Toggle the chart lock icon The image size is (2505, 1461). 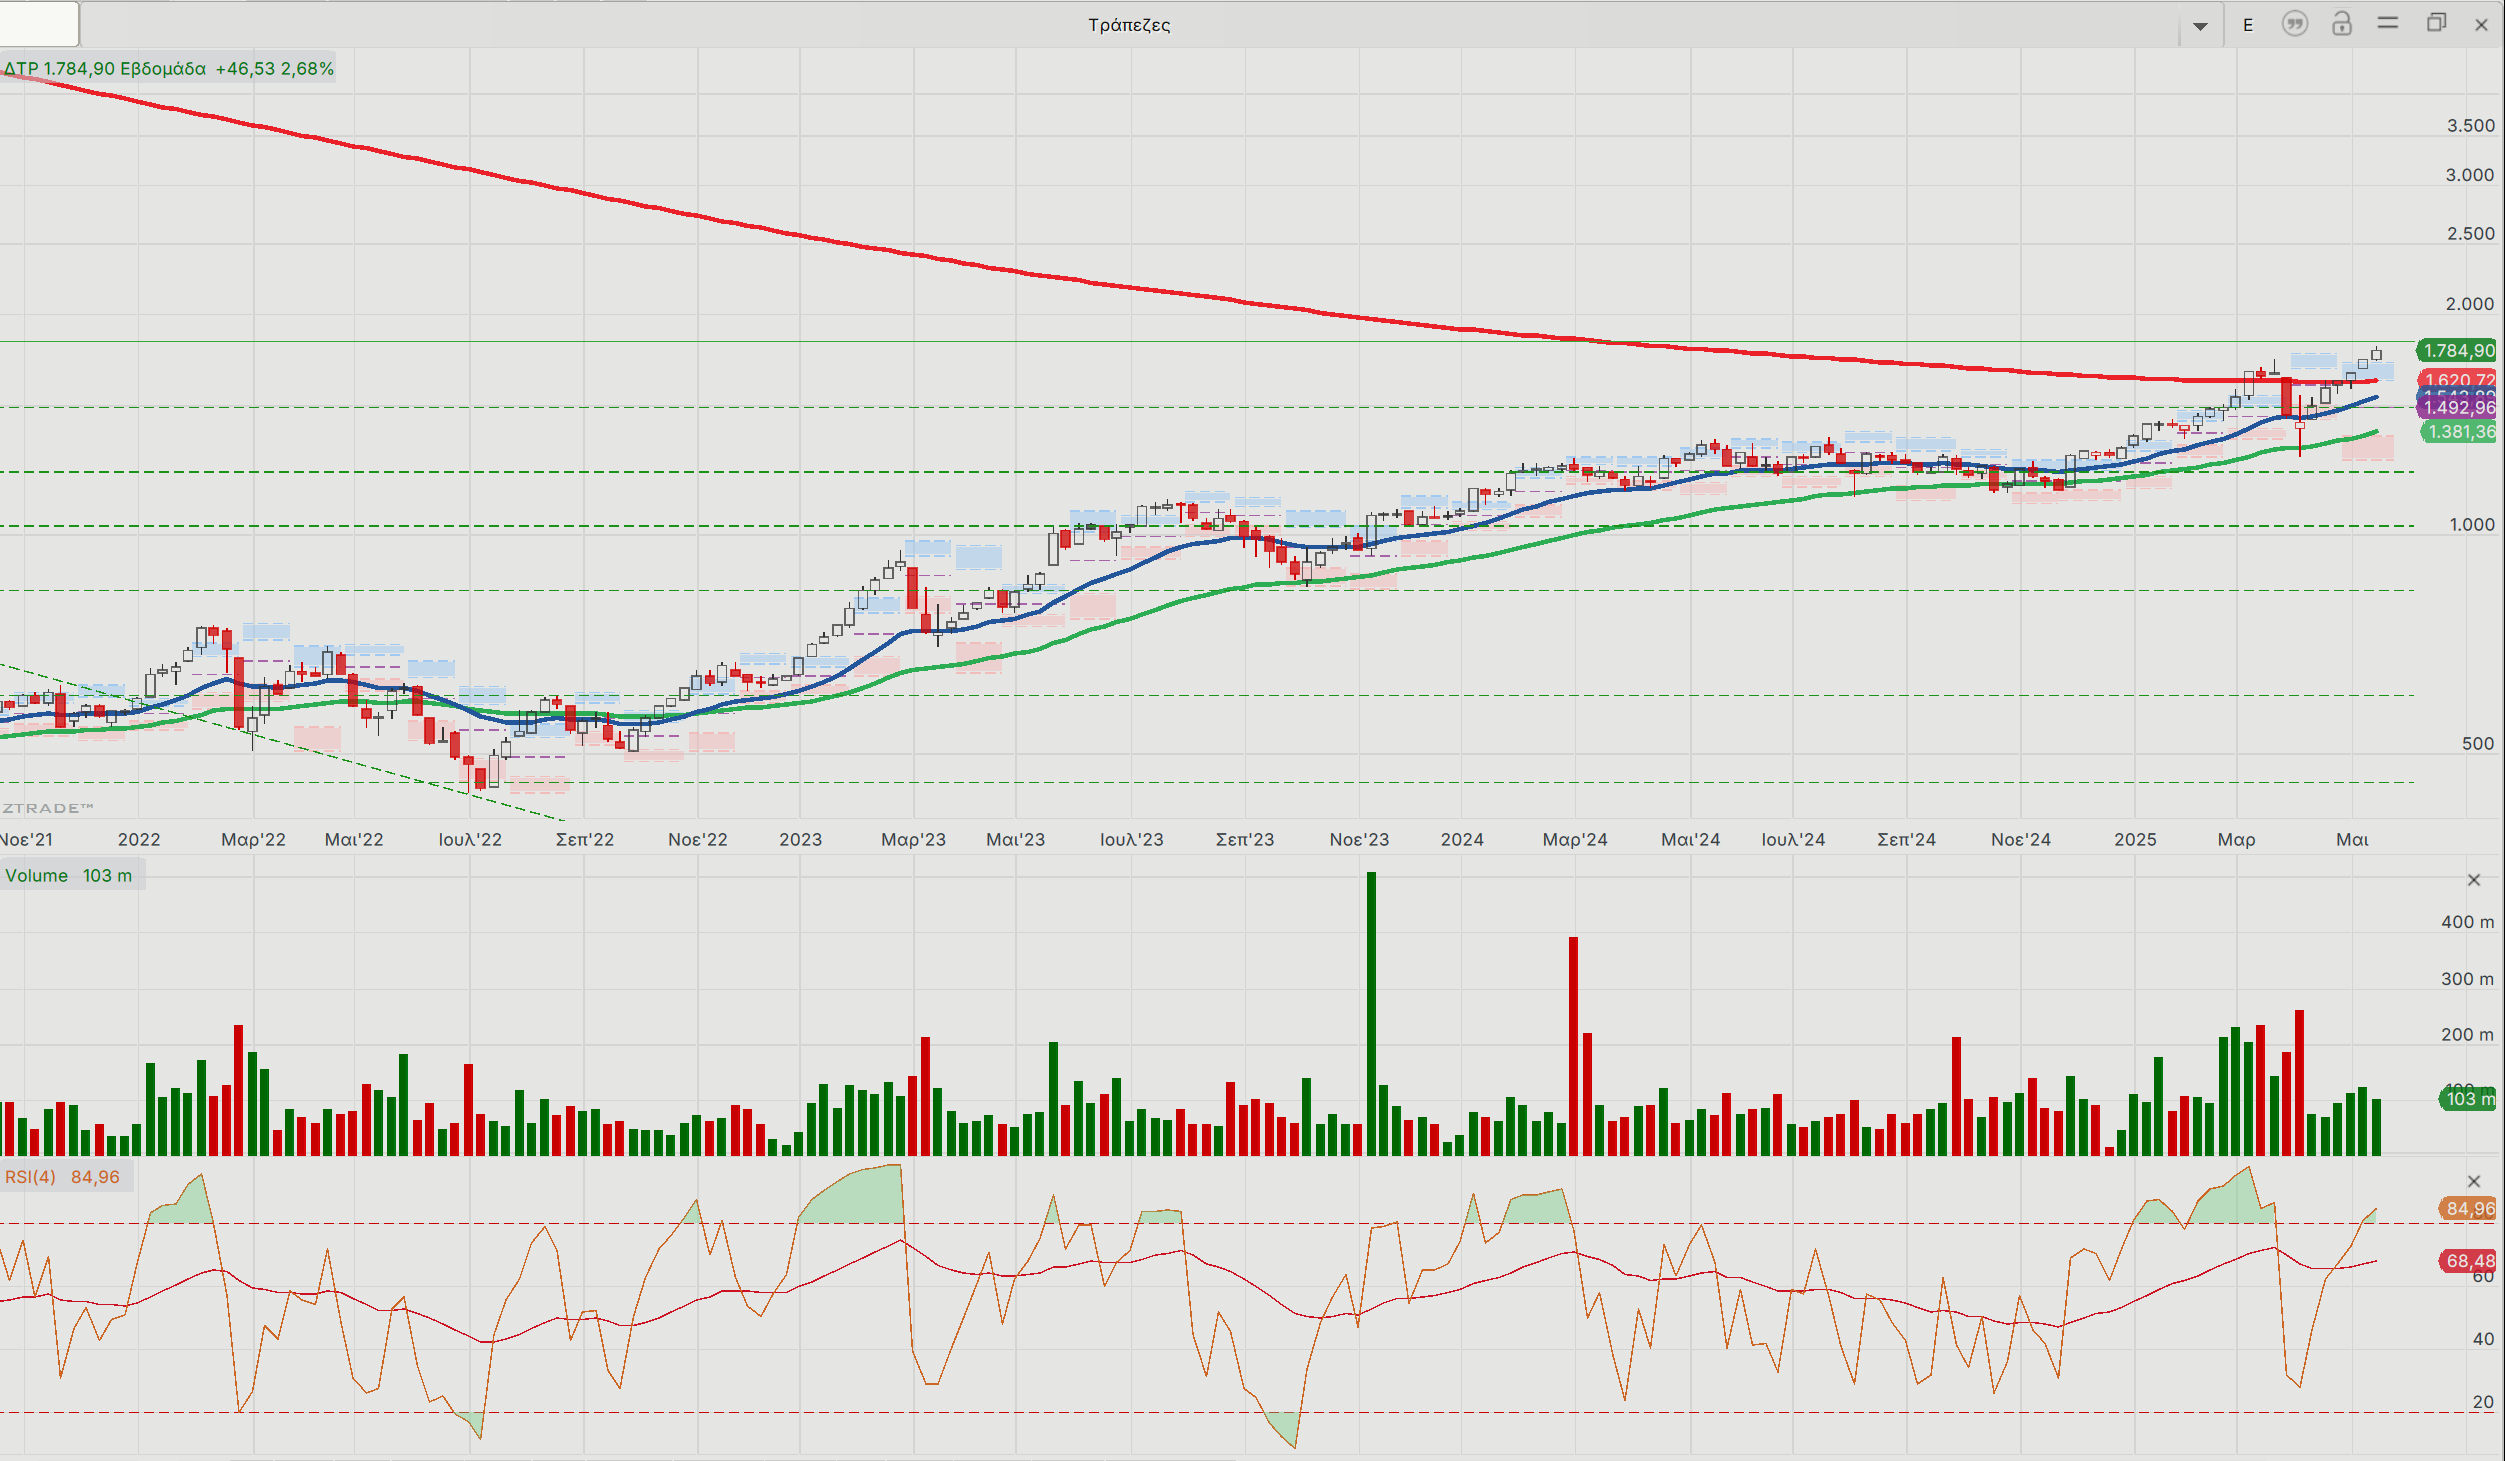(2342, 24)
